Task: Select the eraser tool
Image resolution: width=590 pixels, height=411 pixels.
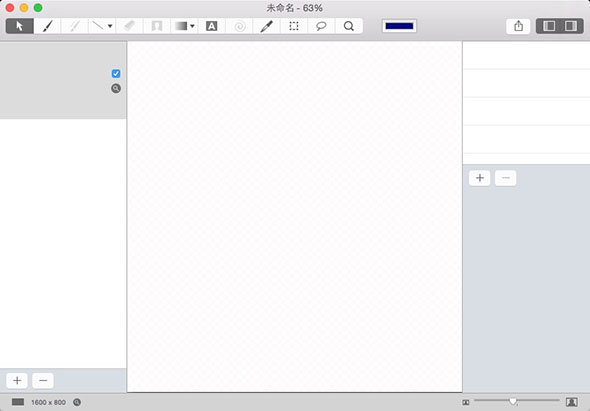Action: pyautogui.click(x=129, y=26)
